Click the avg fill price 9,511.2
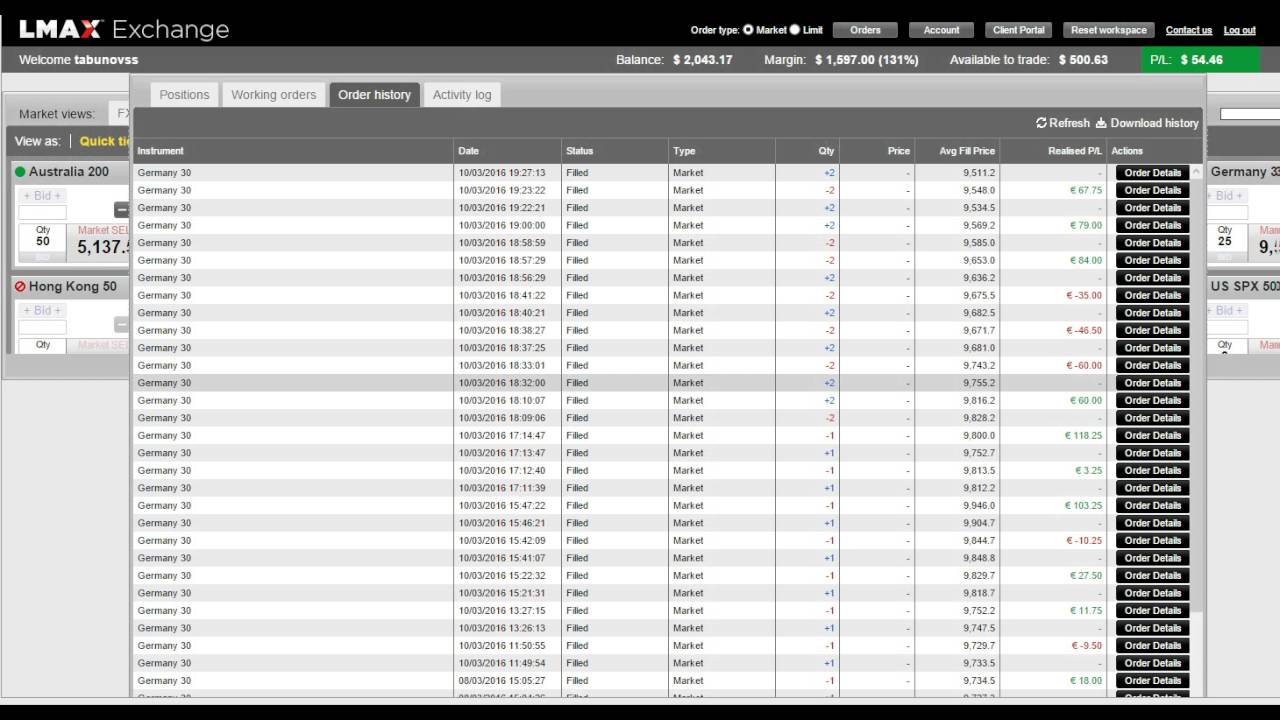Viewport: 1280px width, 720px height. click(979, 173)
